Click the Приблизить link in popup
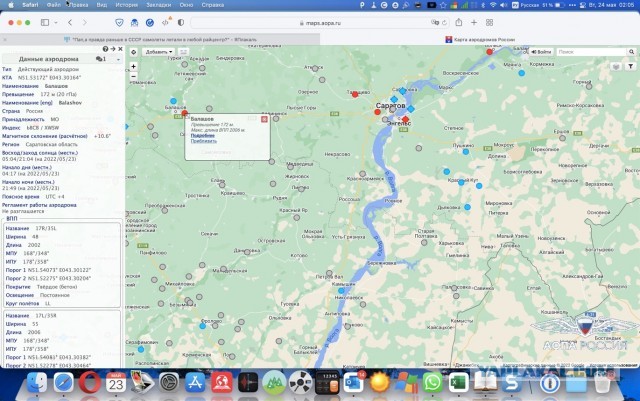640x401 pixels. pos(204,141)
